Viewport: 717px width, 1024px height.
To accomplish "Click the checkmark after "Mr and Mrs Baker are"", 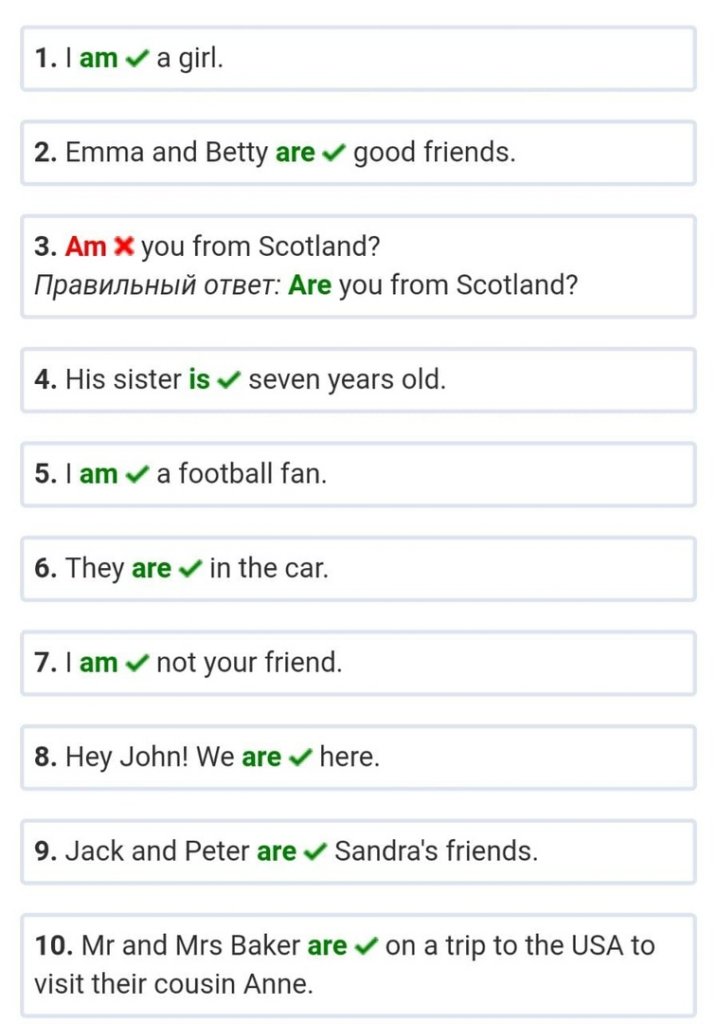I will click(366, 947).
